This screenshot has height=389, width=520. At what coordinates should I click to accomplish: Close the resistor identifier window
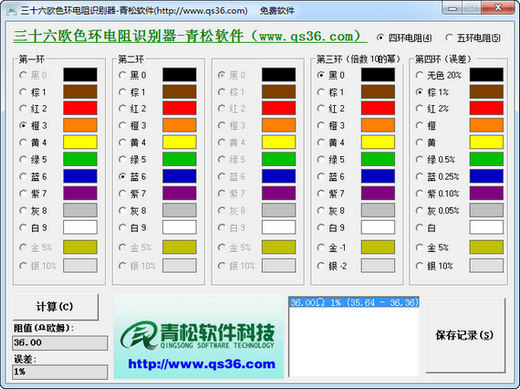pyautogui.click(x=498, y=8)
